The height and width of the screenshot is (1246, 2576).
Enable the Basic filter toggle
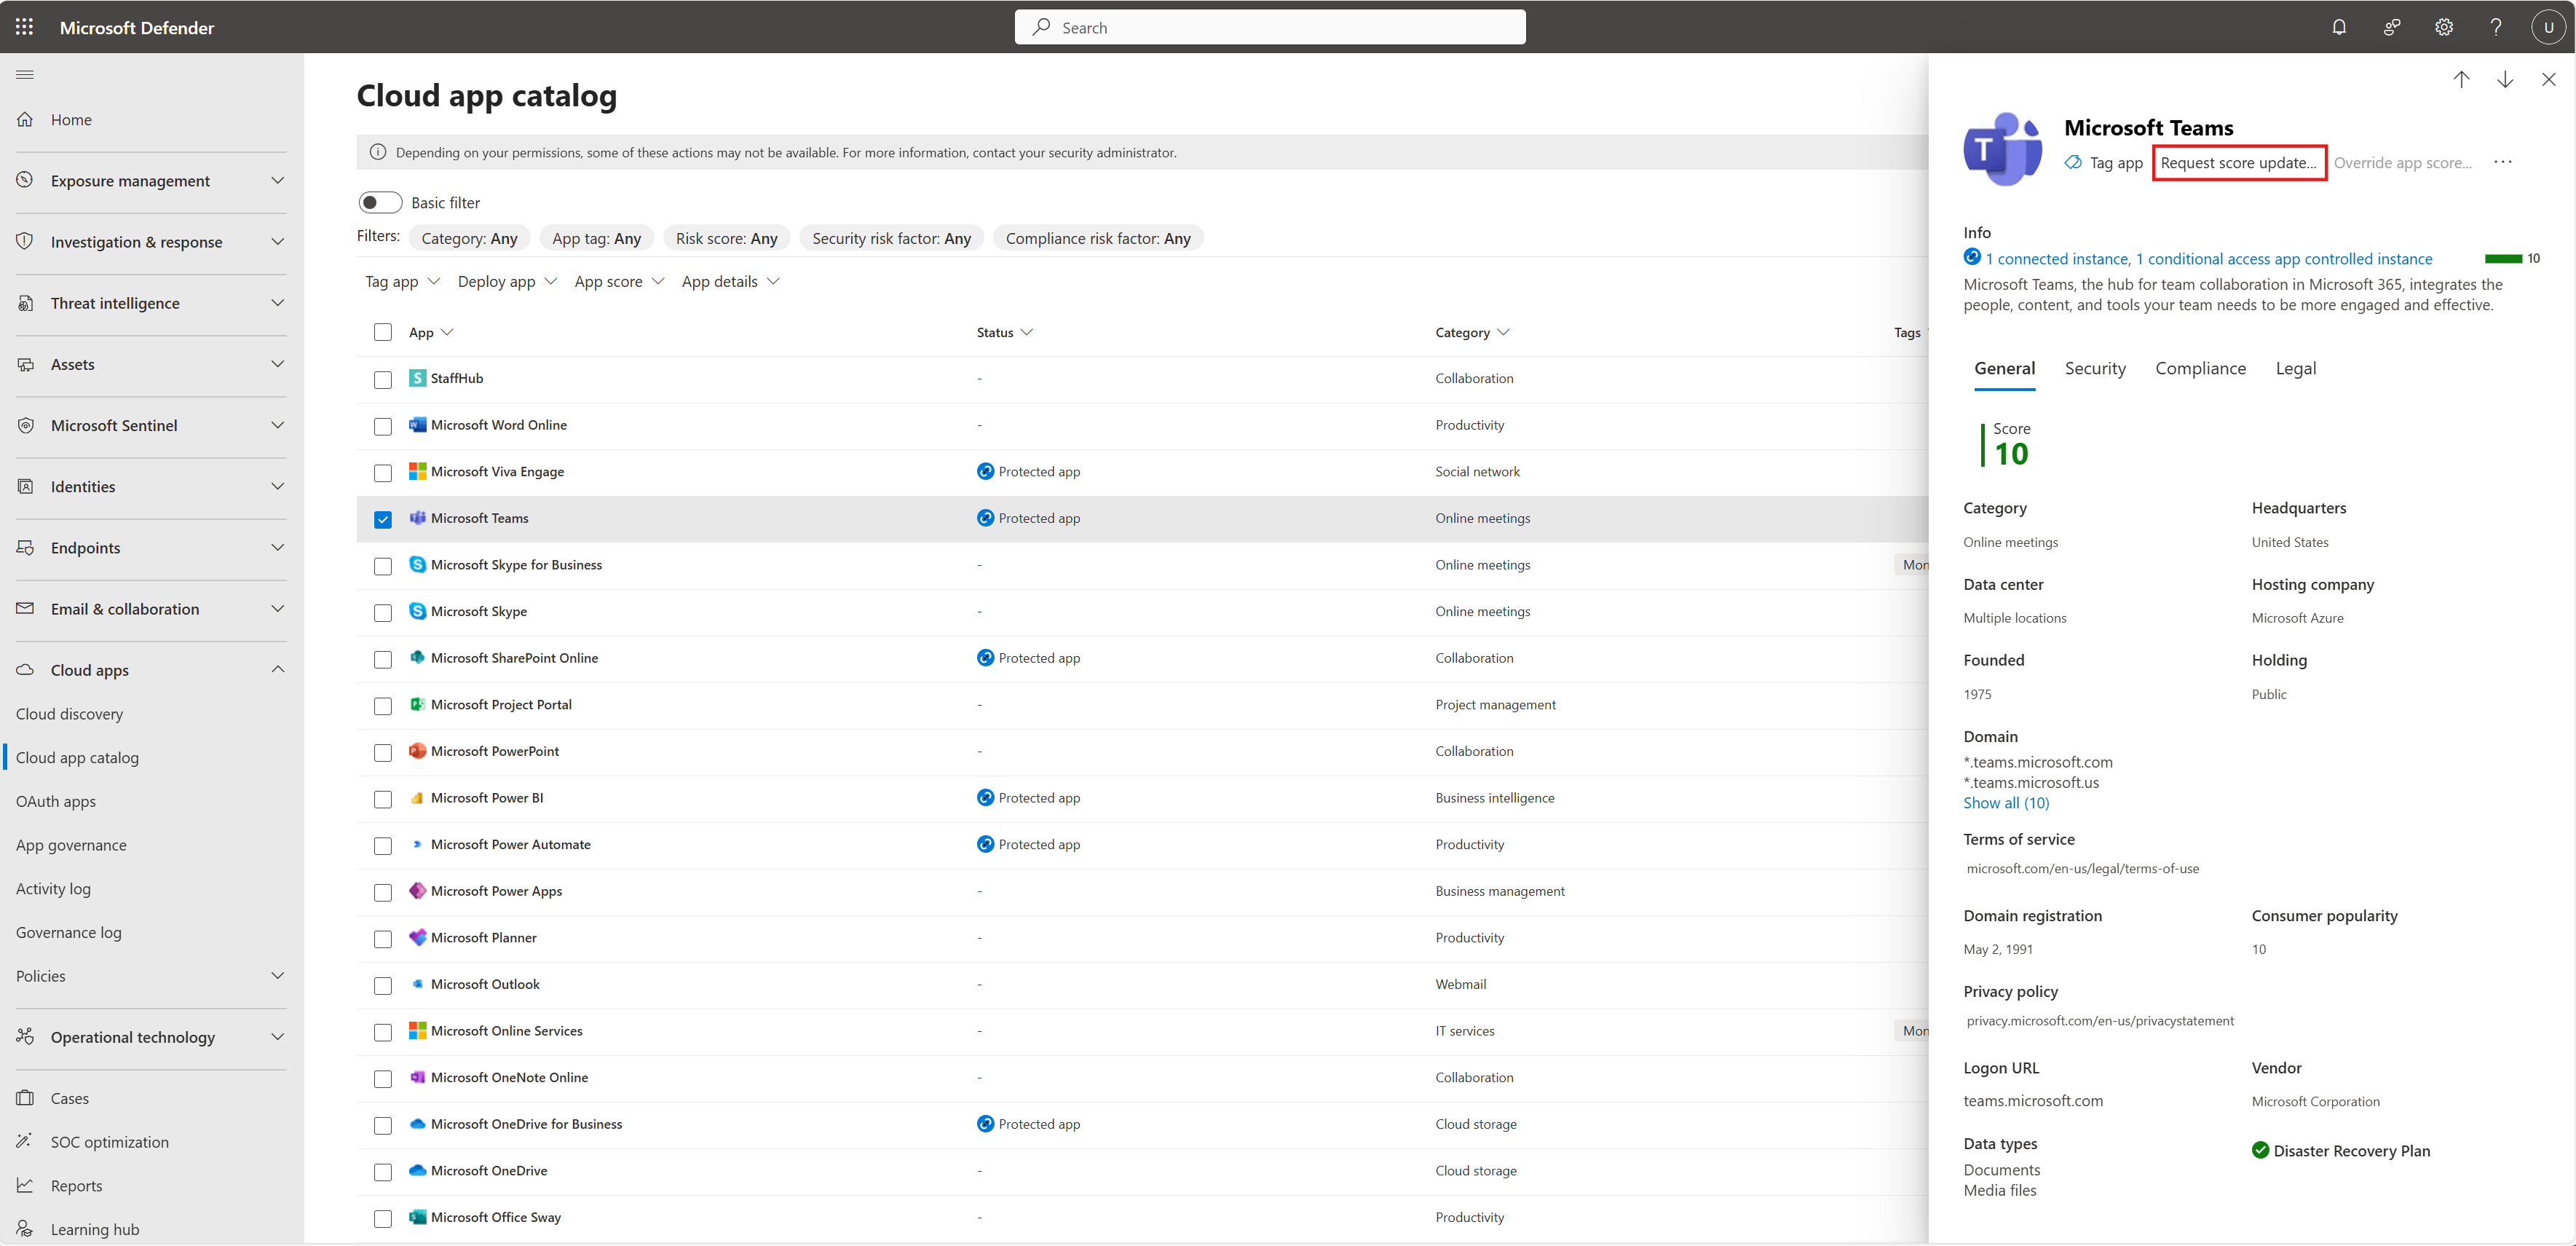pyautogui.click(x=380, y=202)
